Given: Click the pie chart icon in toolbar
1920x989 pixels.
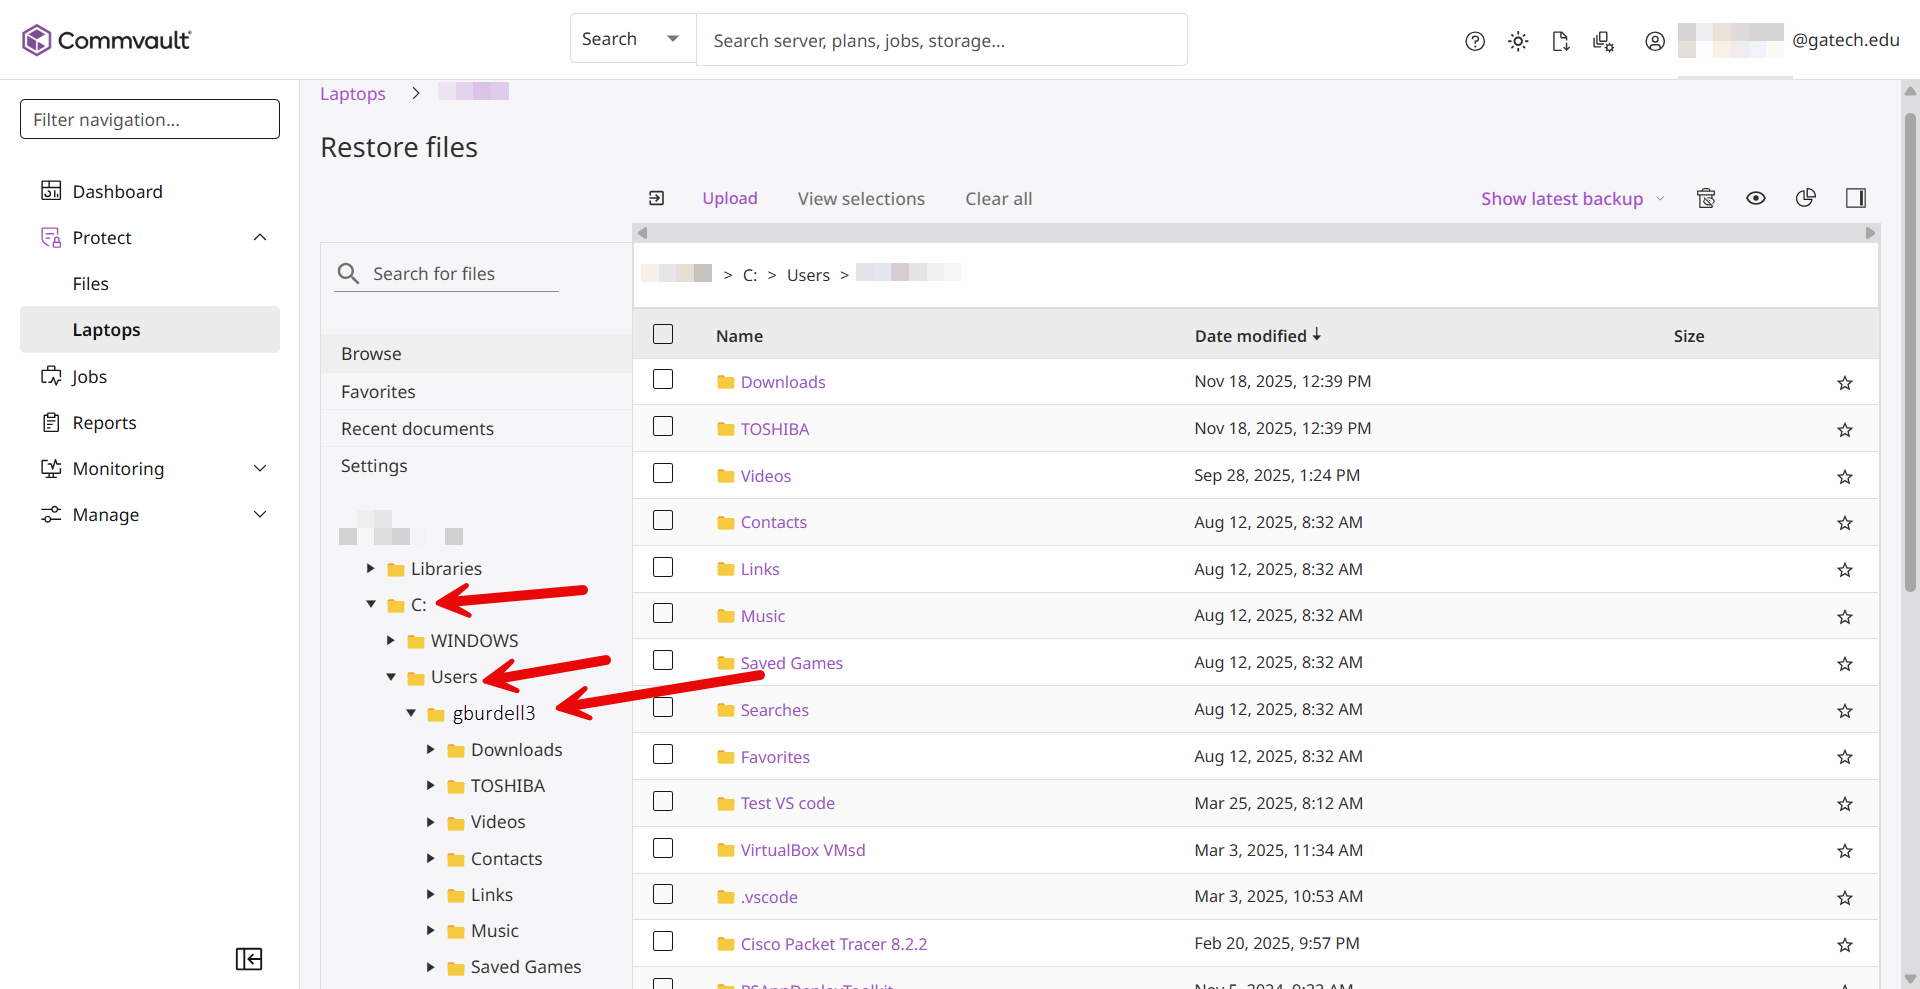Looking at the screenshot, I should [1805, 198].
